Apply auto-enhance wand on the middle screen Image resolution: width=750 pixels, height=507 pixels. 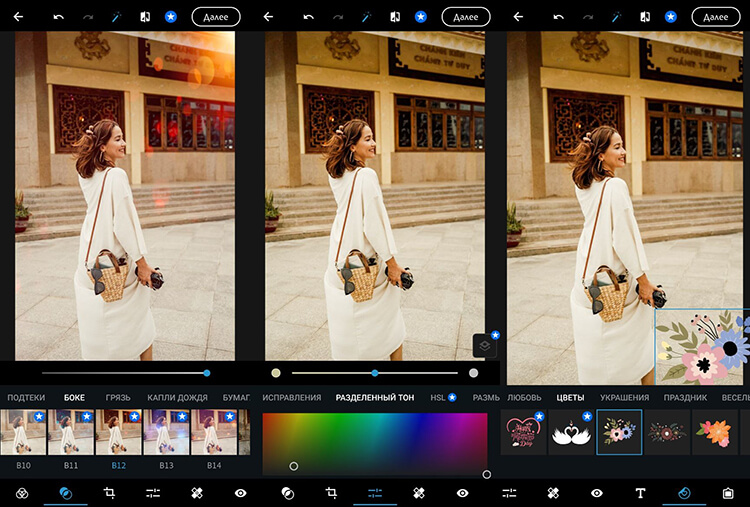(x=366, y=17)
